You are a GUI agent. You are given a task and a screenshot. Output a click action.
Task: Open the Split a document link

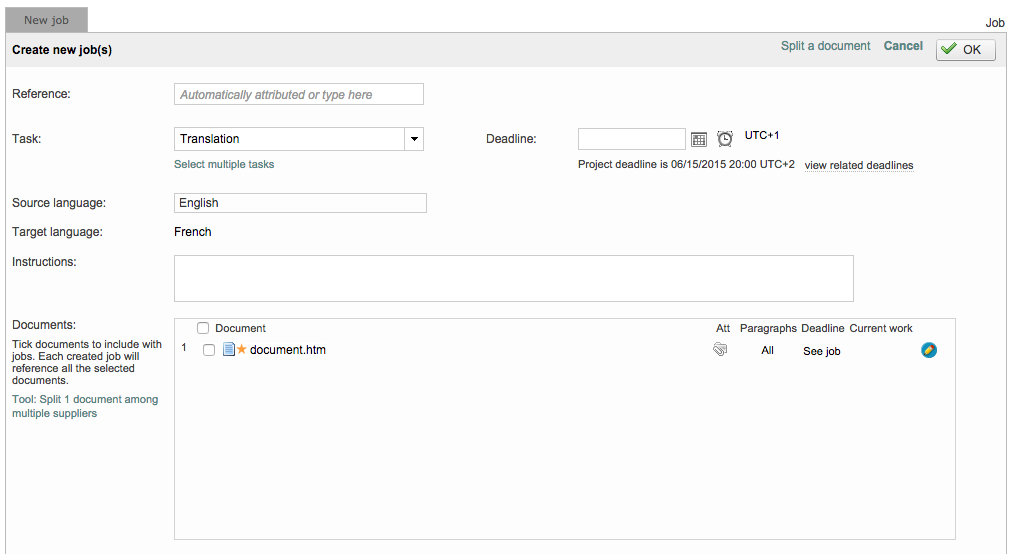825,46
